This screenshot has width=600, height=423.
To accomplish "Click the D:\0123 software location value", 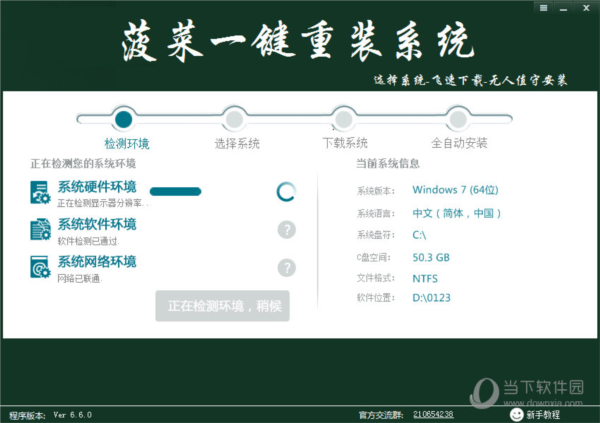I will click(x=431, y=298).
